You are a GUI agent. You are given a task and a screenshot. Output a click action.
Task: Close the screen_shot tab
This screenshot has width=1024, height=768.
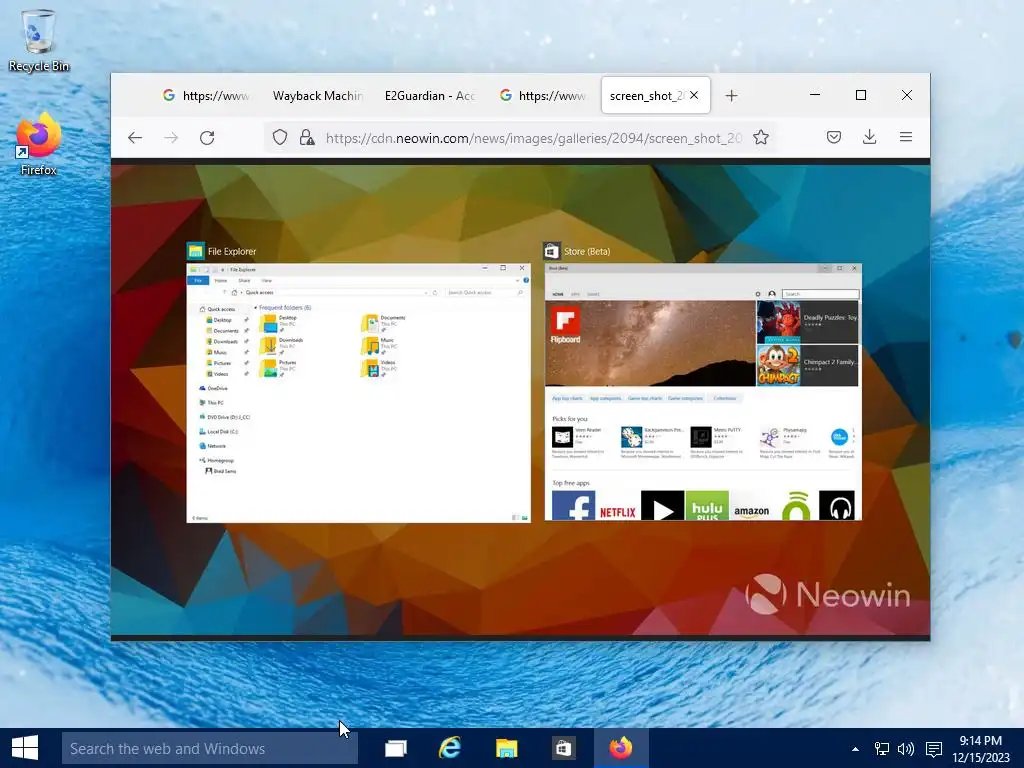coord(694,95)
